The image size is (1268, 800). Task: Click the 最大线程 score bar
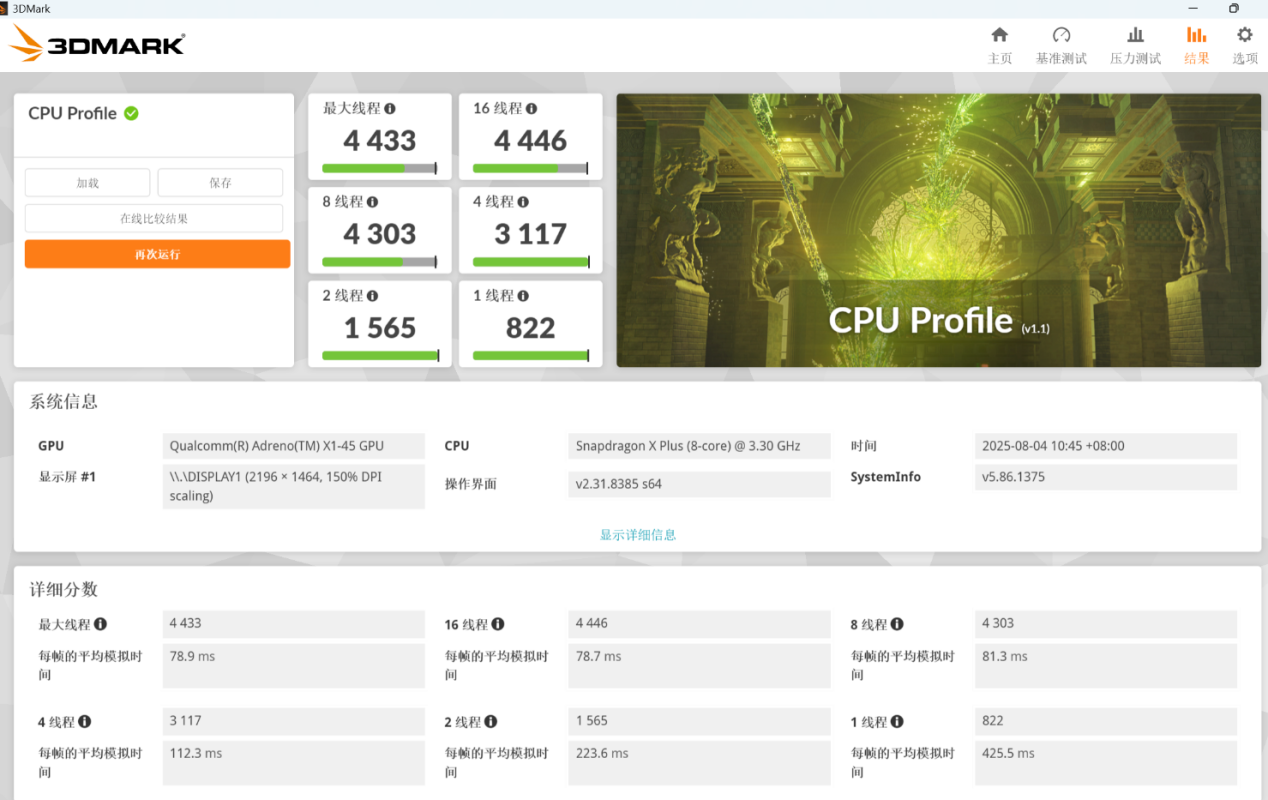pyautogui.click(x=380, y=168)
